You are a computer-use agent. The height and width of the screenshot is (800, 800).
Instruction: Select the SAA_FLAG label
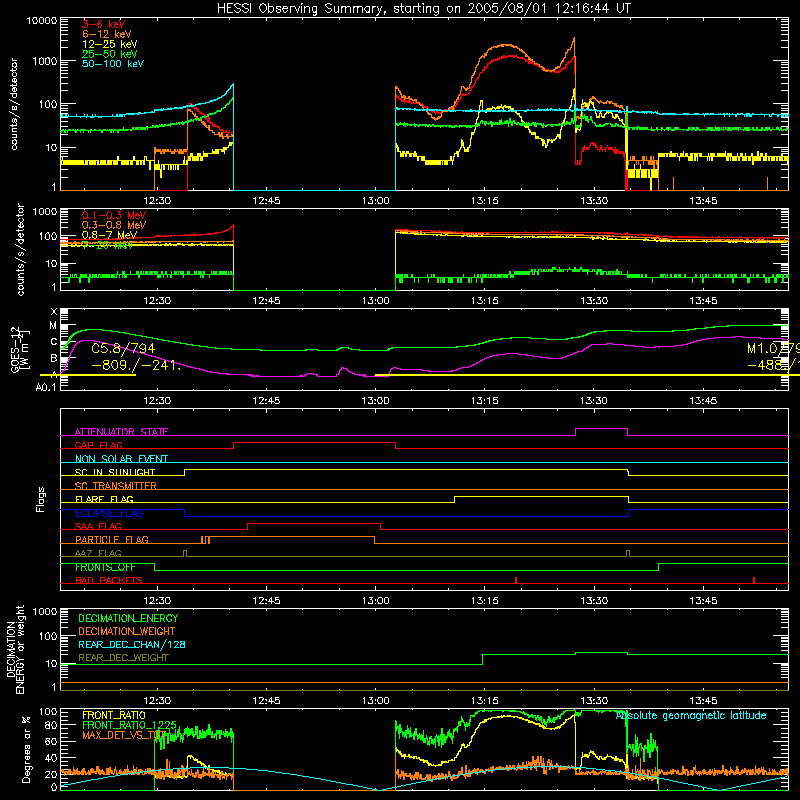tap(98, 526)
